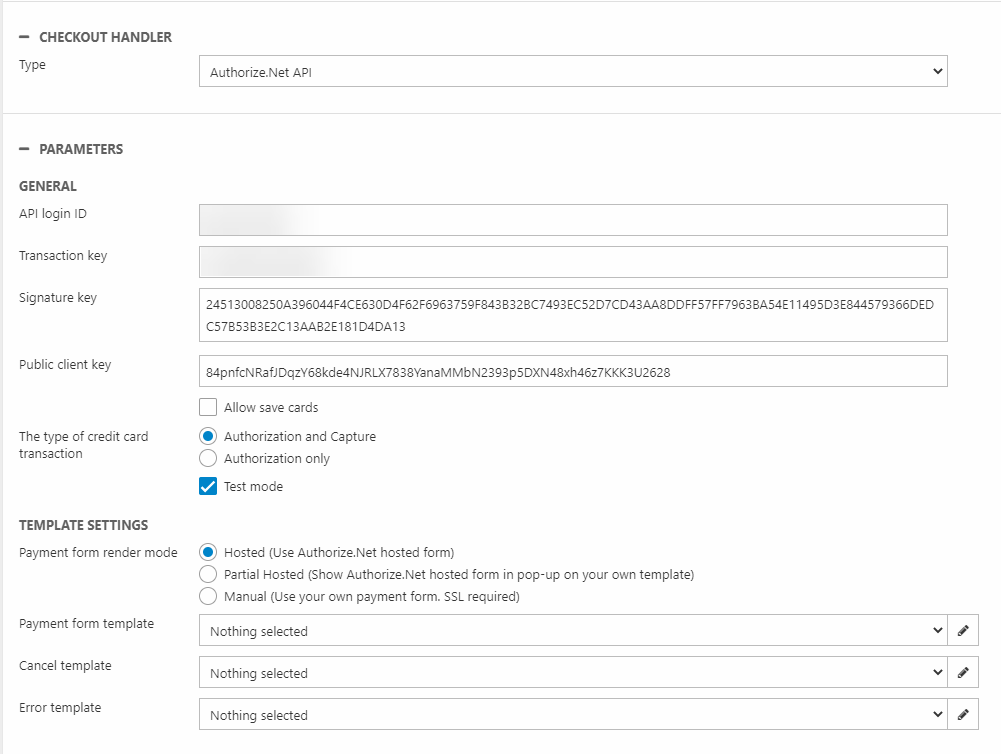The height and width of the screenshot is (754, 1001).
Task: Click pencil edit icon beside Error template
Action: click(963, 715)
